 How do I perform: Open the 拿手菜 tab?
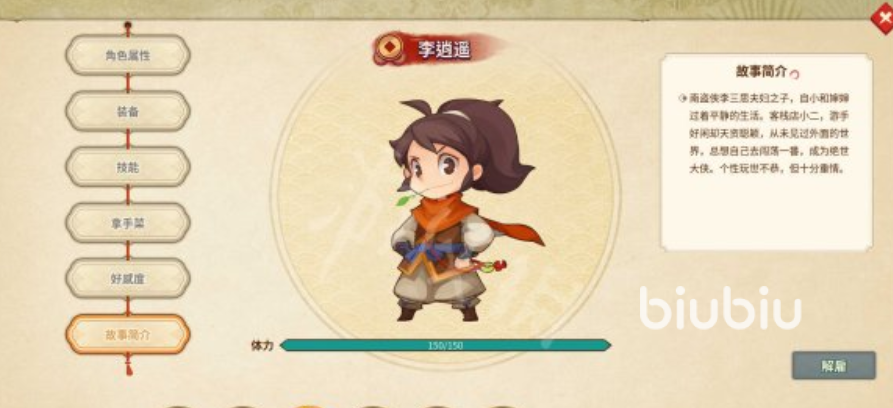(128, 223)
